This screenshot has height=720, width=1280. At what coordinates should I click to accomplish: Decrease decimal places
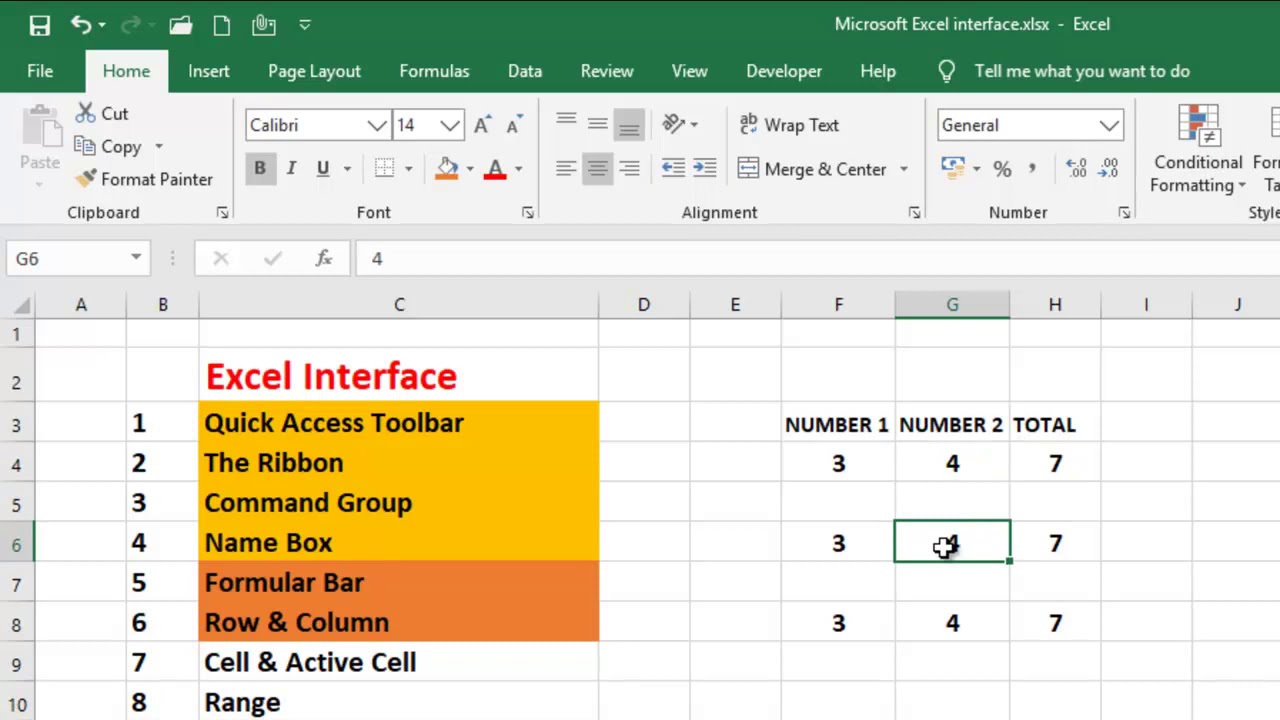pyautogui.click(x=1108, y=169)
